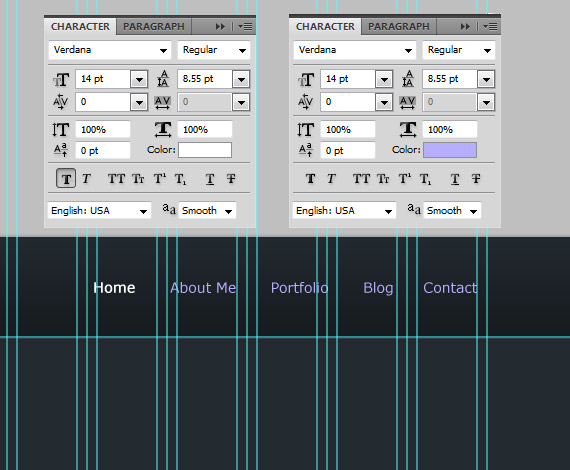The height and width of the screenshot is (470, 570).
Task: Open Smooth anti-aliasing dropdown, left panel
Action: [x=207, y=210]
